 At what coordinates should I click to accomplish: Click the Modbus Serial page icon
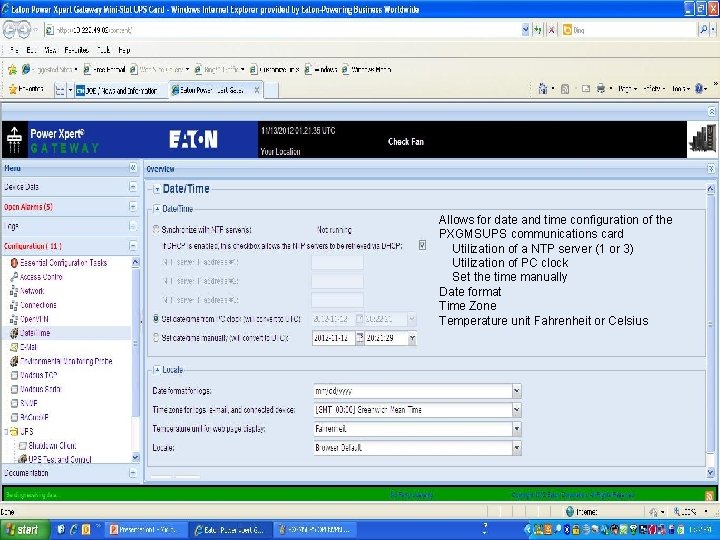(x=14, y=389)
